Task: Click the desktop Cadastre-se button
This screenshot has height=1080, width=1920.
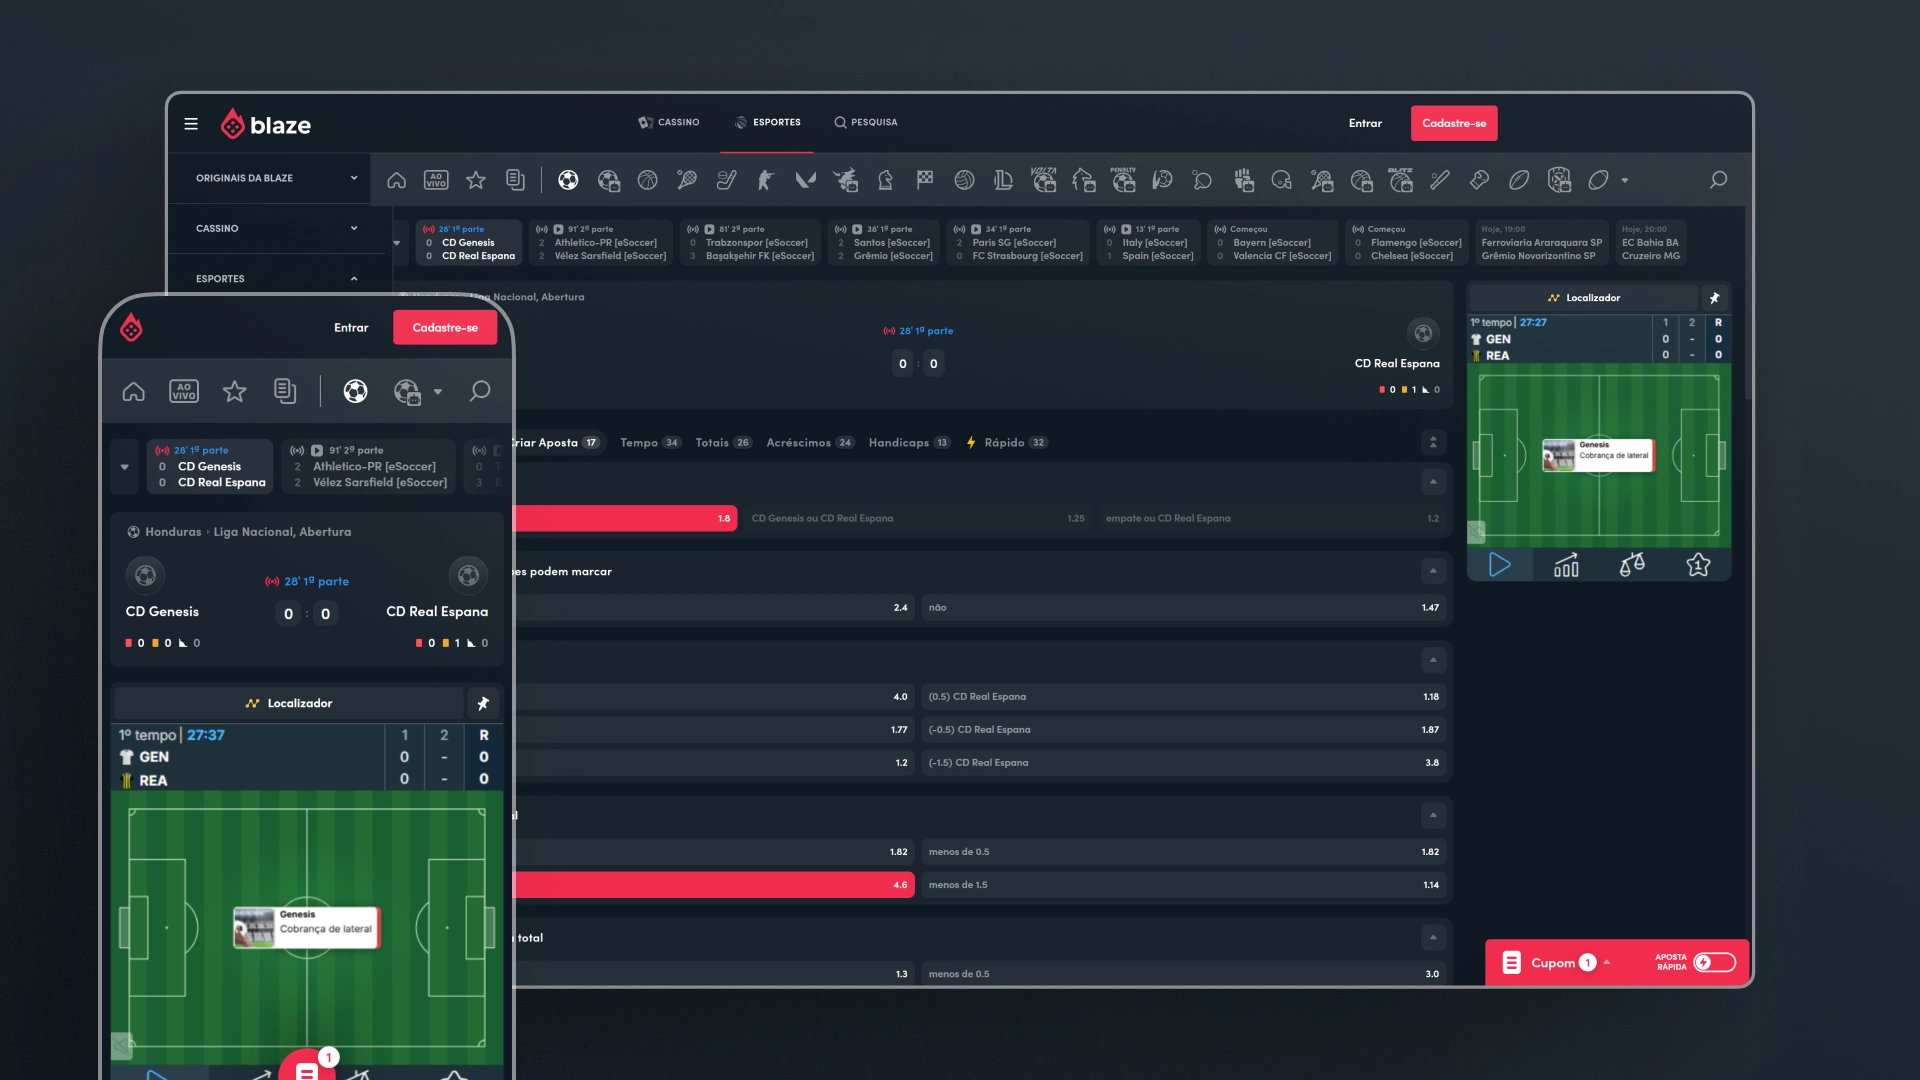Action: click(x=1453, y=123)
